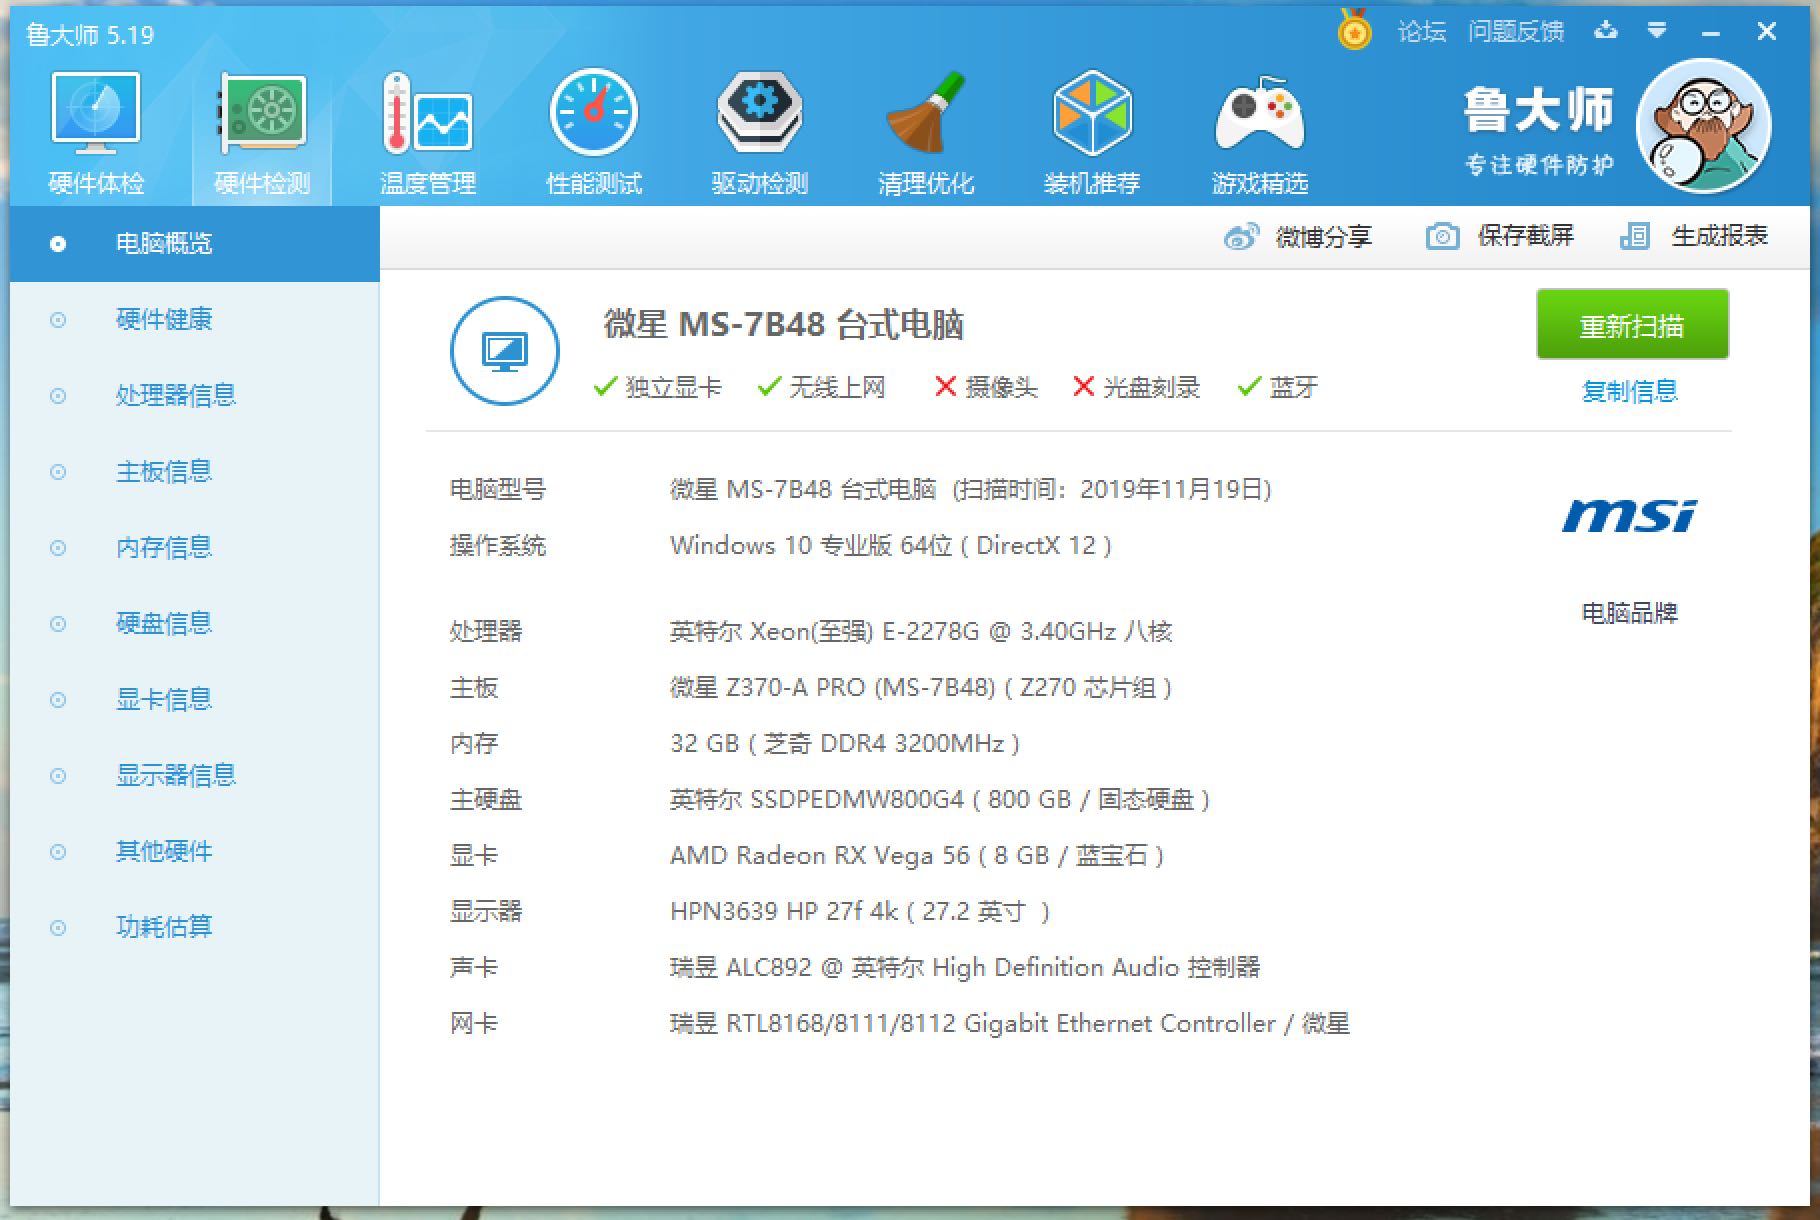The height and width of the screenshot is (1220, 1820).
Task: Click the green 重新扫描 rescan button
Action: click(1632, 325)
